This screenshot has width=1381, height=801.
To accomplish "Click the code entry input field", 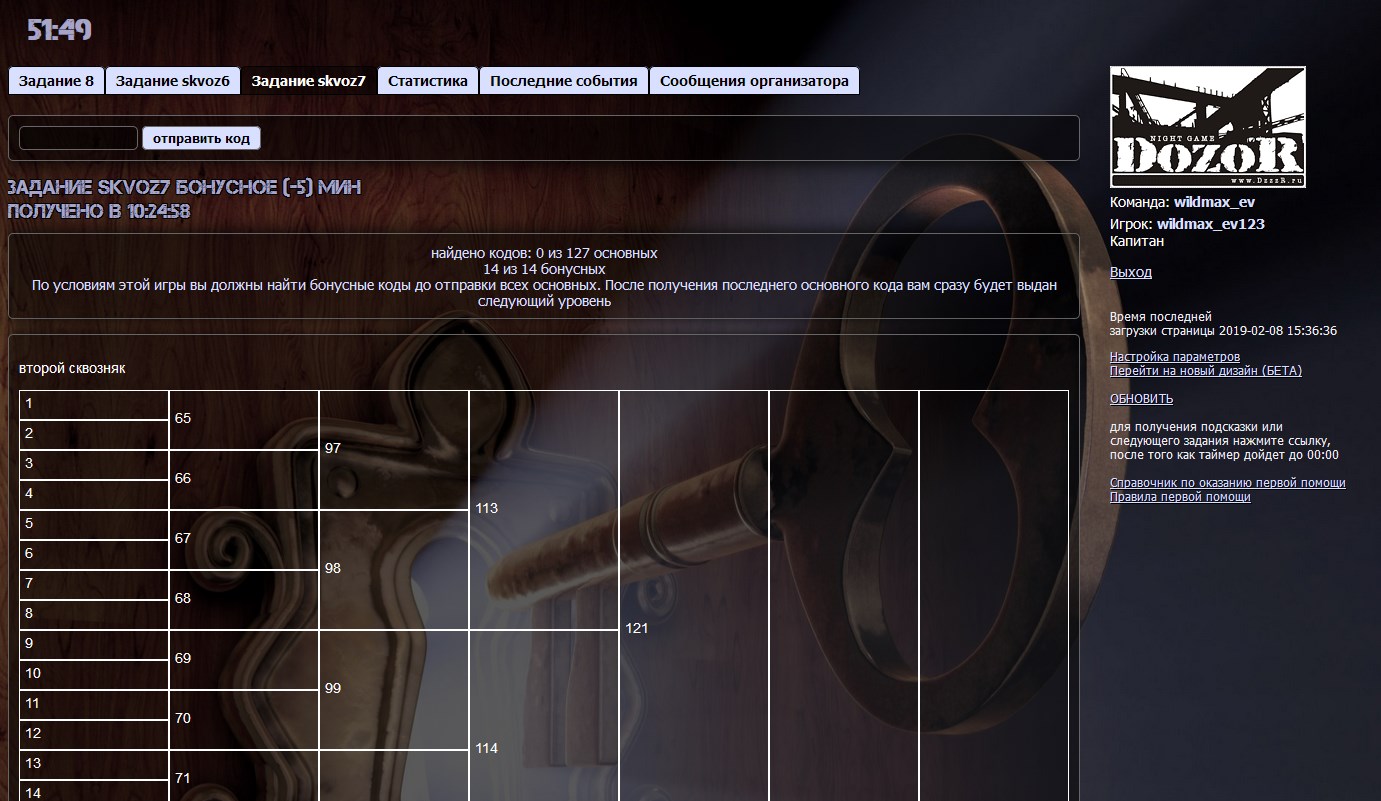I will pyautogui.click(x=78, y=138).
